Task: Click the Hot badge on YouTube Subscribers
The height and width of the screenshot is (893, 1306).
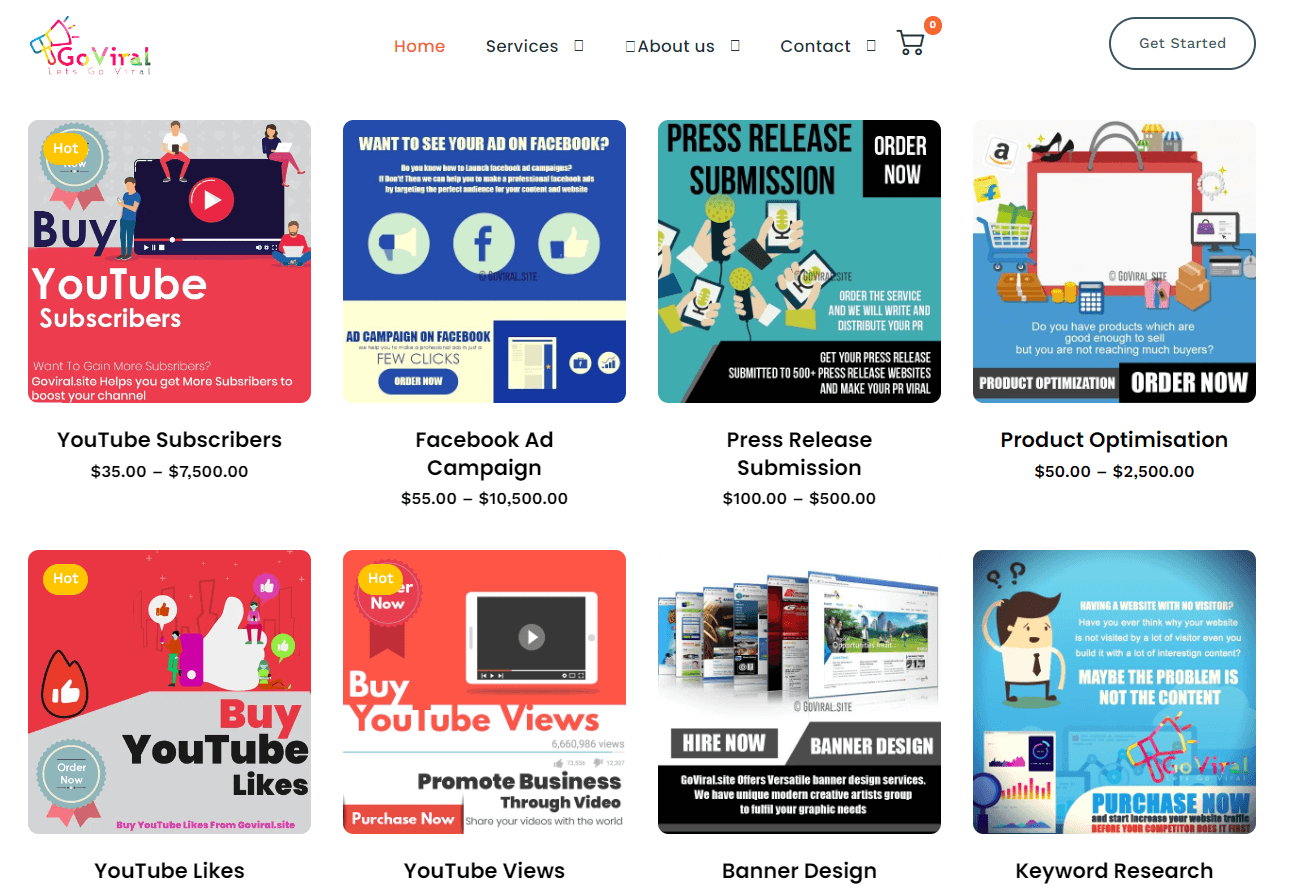Action: (x=65, y=148)
